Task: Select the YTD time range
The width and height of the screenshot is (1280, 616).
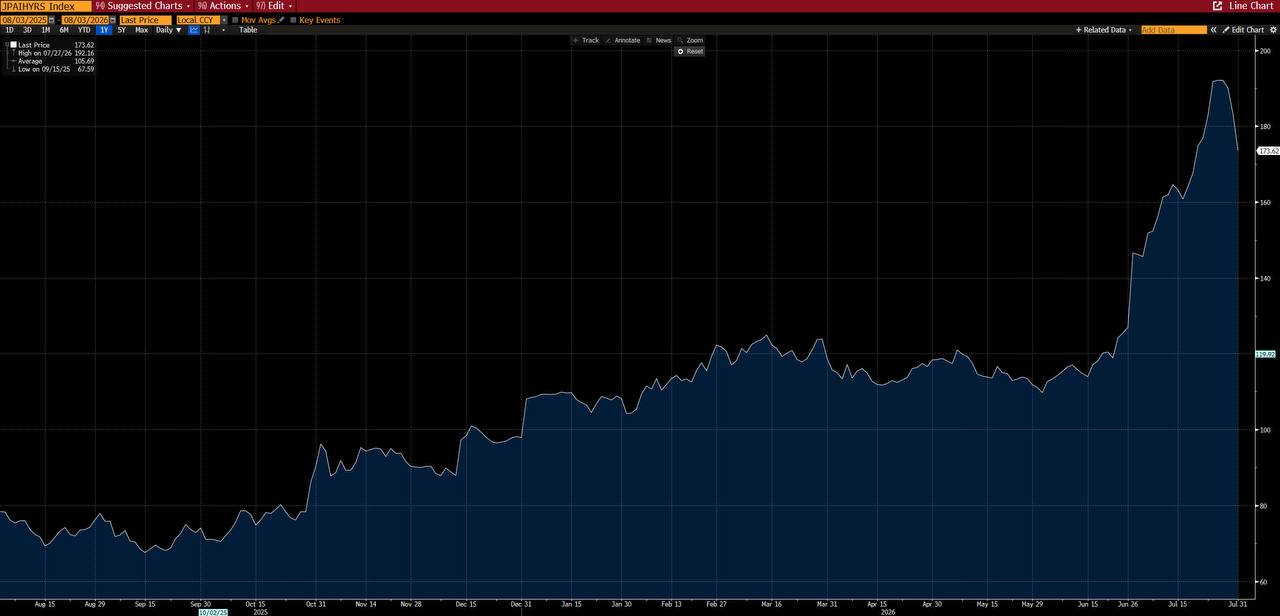Action: pos(84,30)
